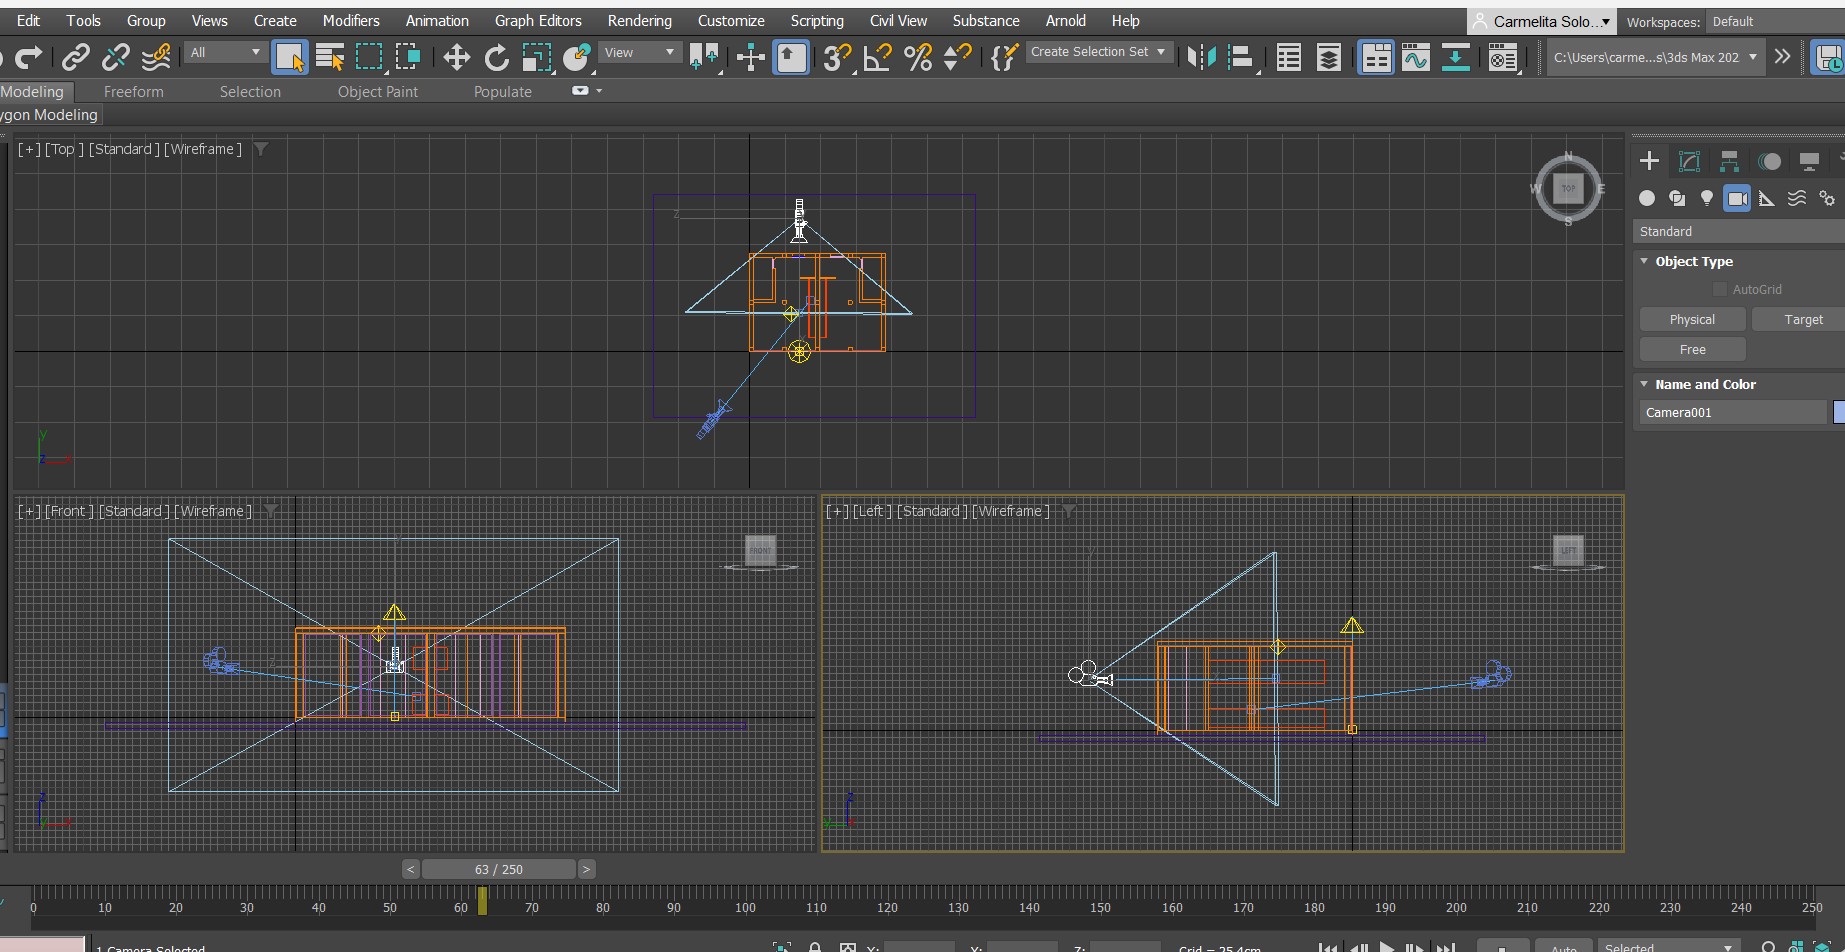Activate the Rotate tool
This screenshot has height=952, width=1845.
tap(496, 58)
